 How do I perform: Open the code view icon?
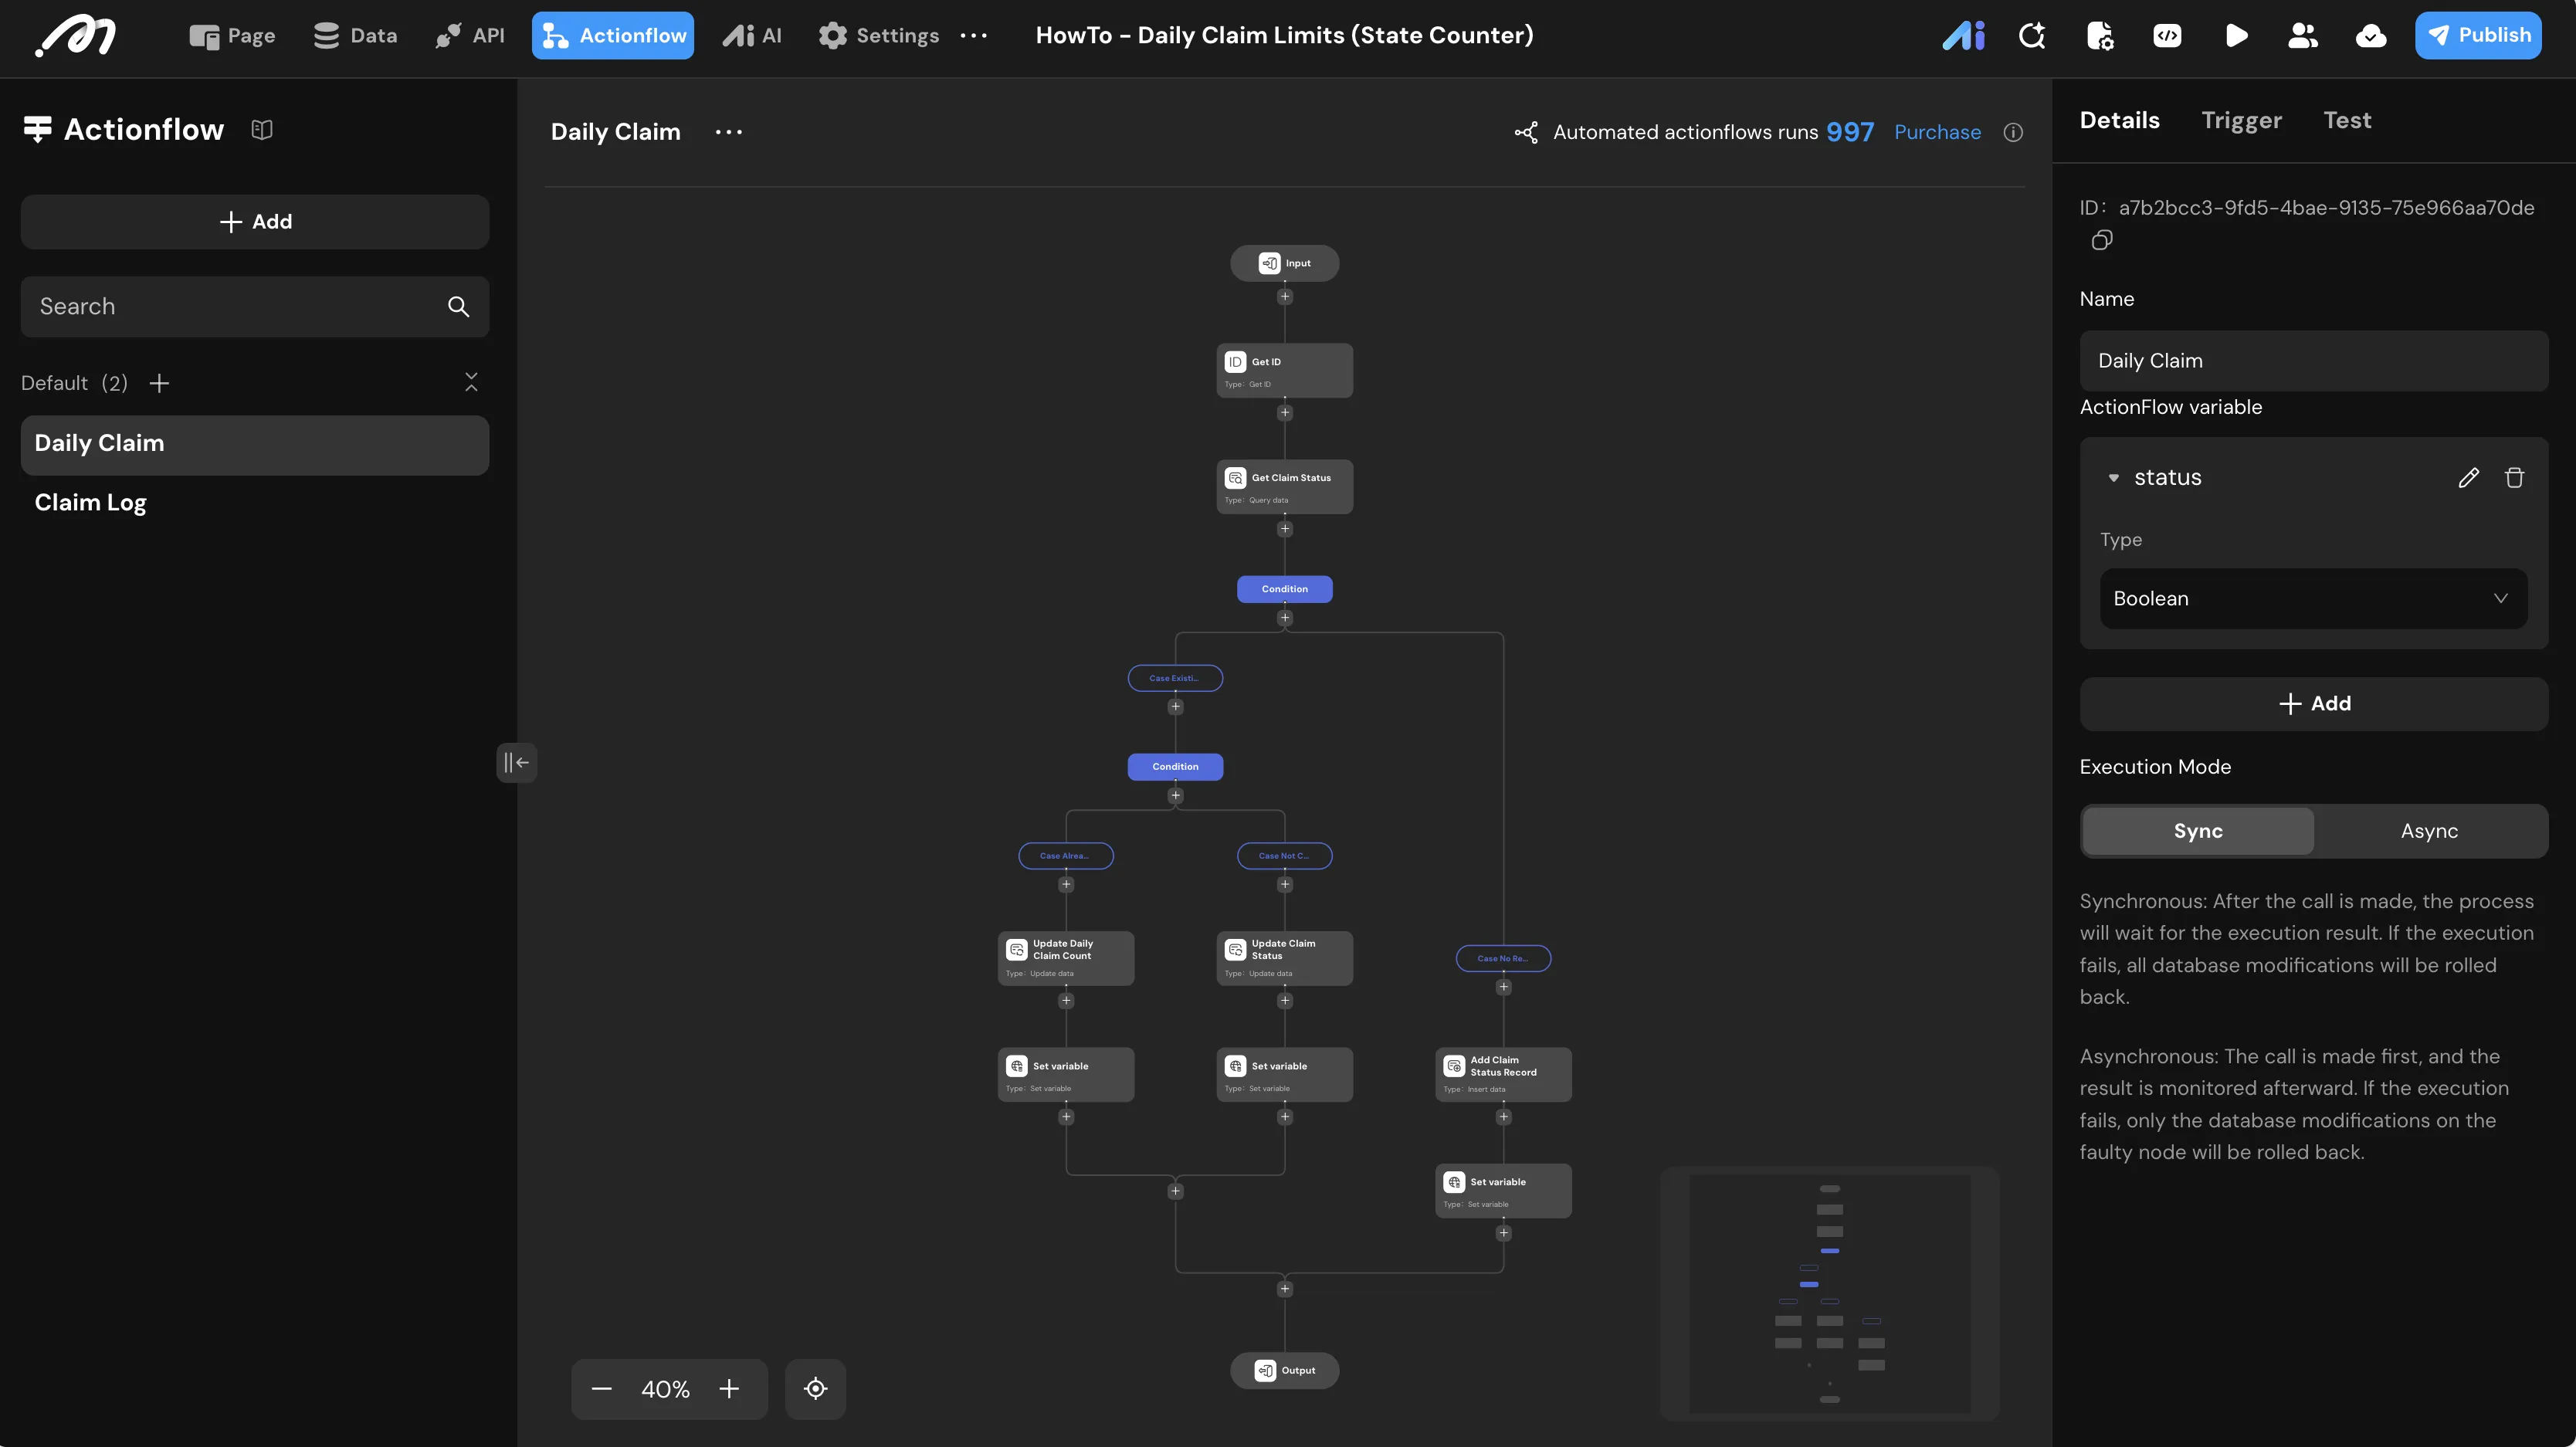point(2167,36)
